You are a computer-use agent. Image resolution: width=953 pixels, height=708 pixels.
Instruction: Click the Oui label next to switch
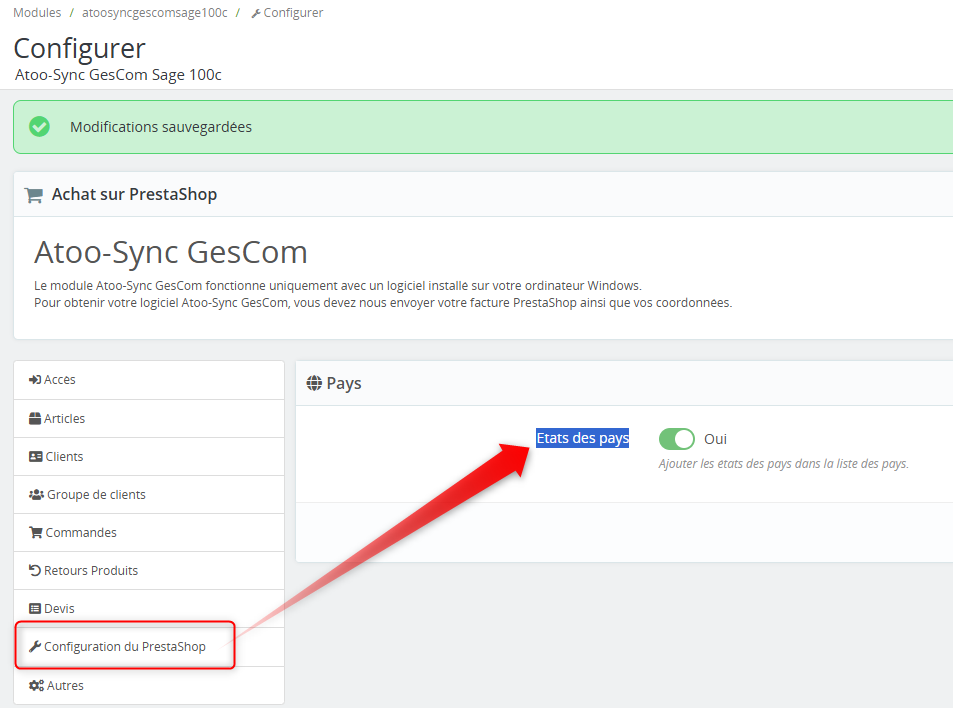tap(715, 439)
